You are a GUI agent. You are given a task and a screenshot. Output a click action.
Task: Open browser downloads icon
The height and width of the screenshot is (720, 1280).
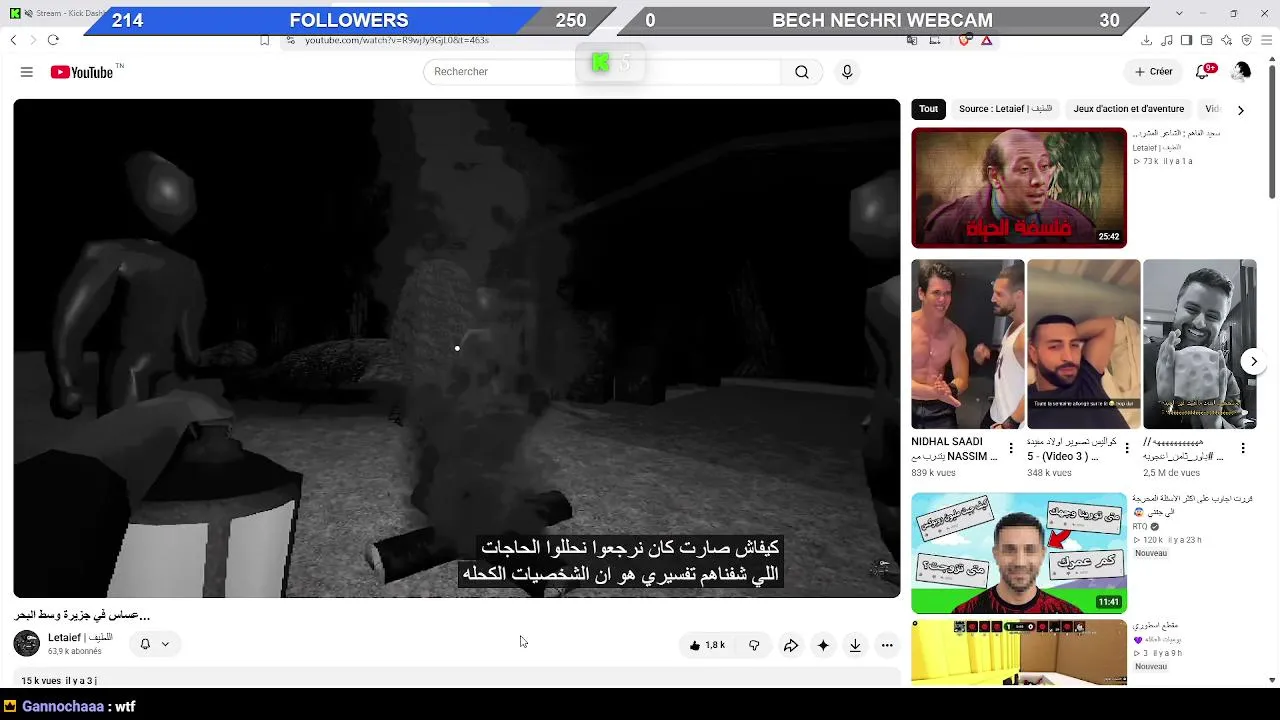pyautogui.click(x=1146, y=40)
